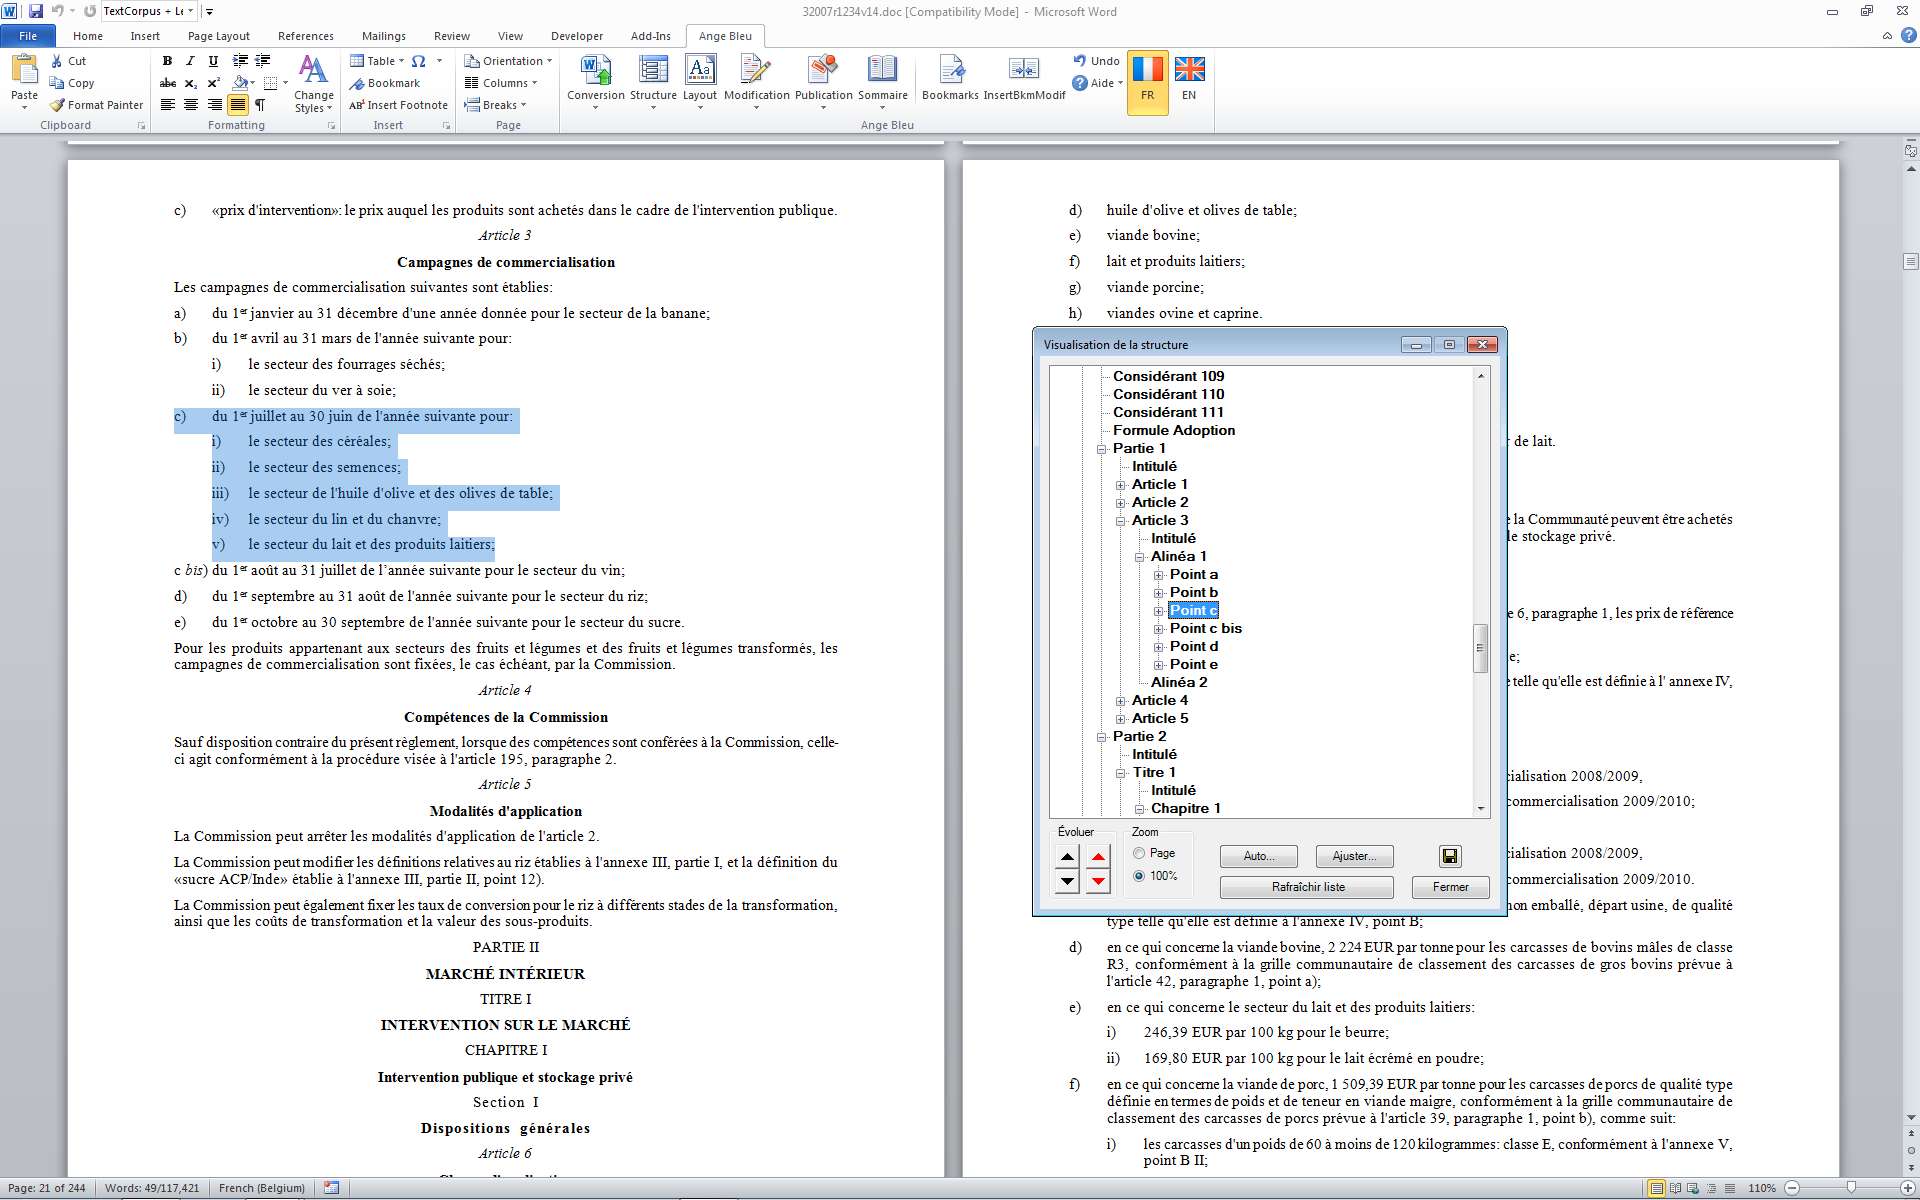This screenshot has width=1920, height=1200.
Task: Click the red down arrow in Évoluer
Action: pyautogui.click(x=1098, y=881)
